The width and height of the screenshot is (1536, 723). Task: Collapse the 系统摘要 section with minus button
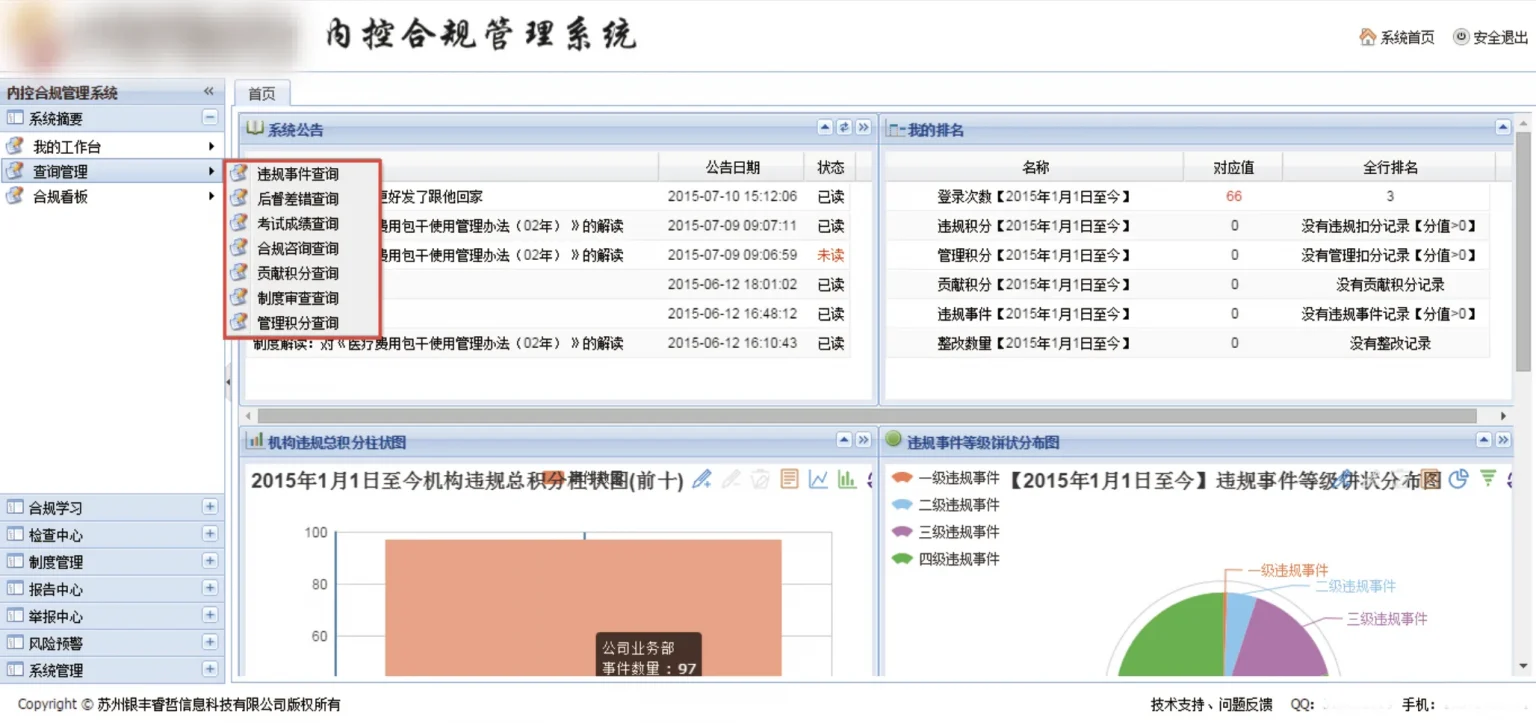(x=210, y=118)
